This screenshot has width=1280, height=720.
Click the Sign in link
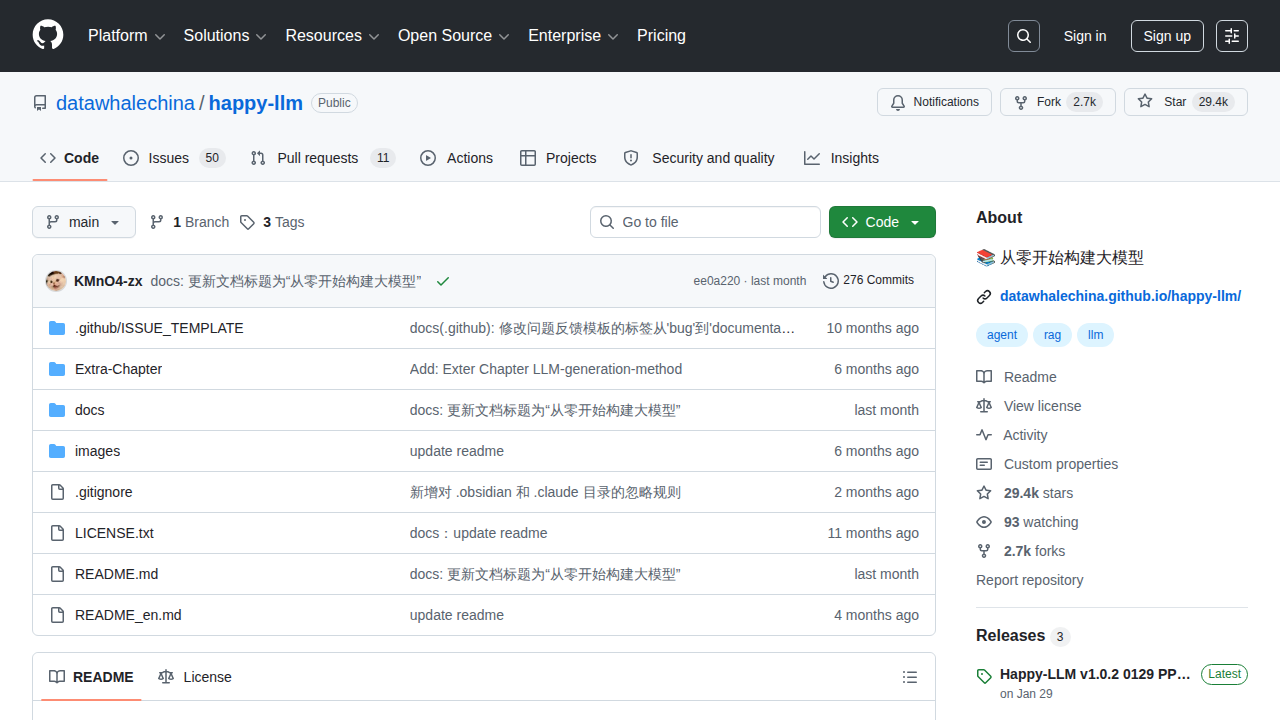coord(1085,36)
